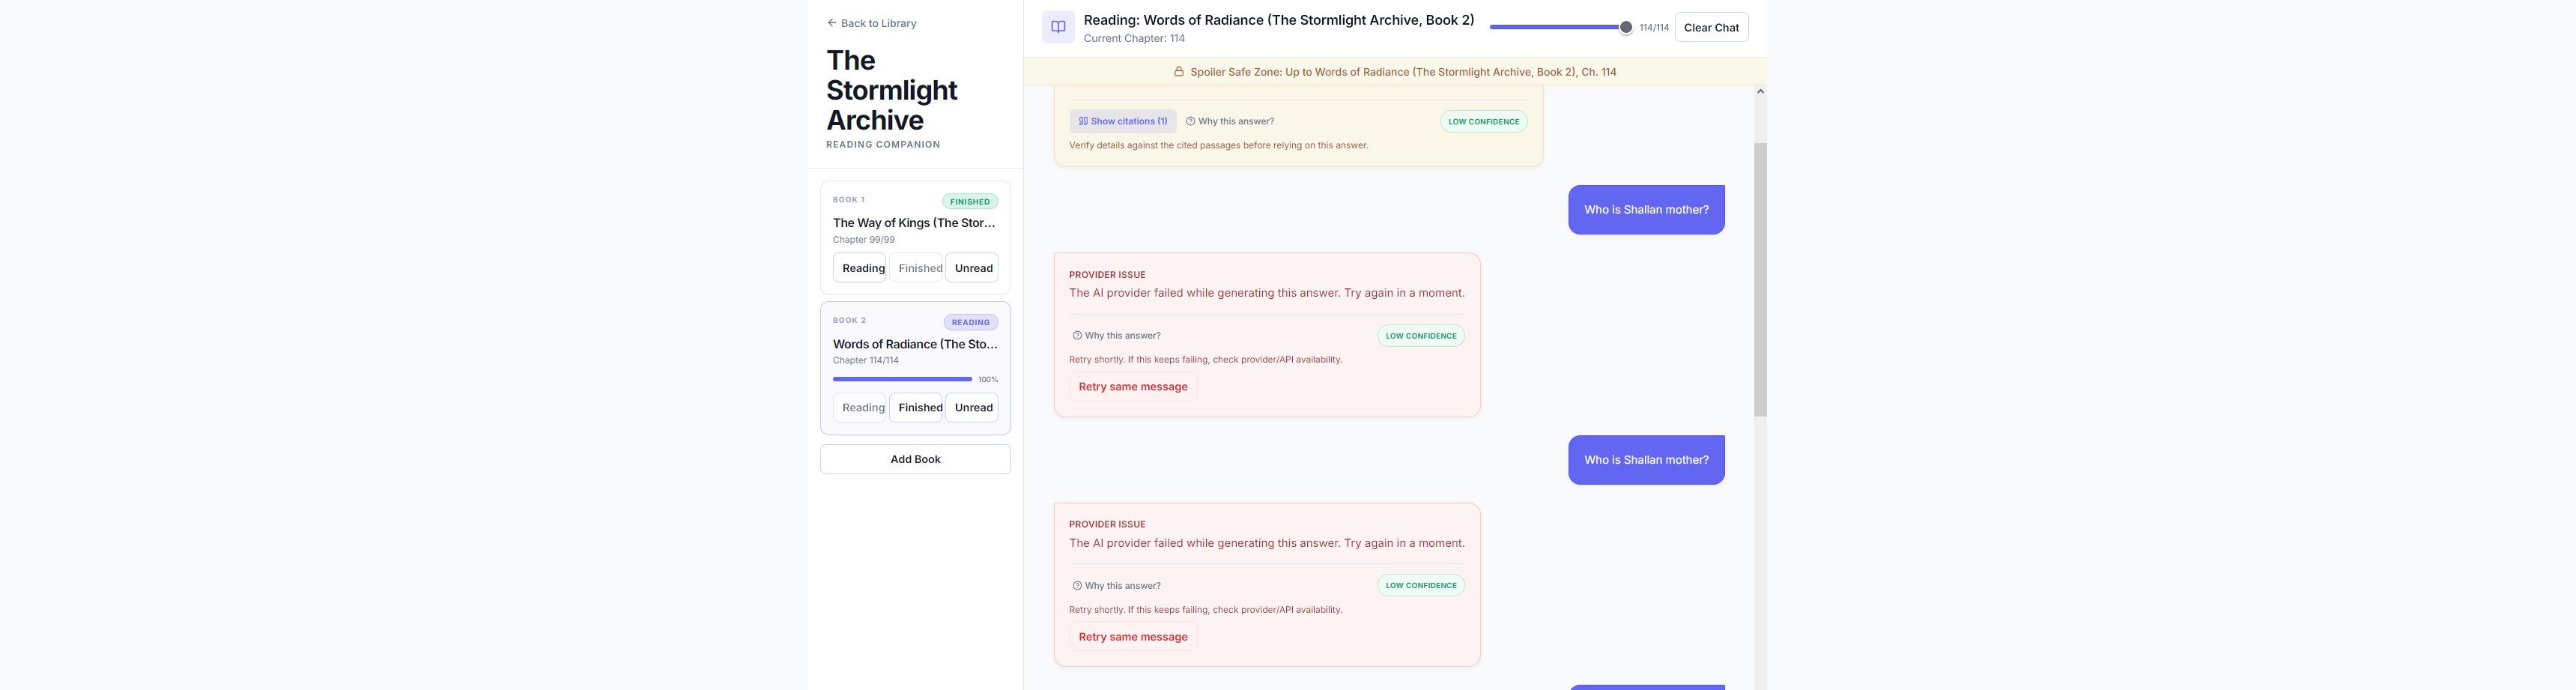2576x690 pixels.
Task: Click the quote icon on Show citations button
Action: point(1083,121)
